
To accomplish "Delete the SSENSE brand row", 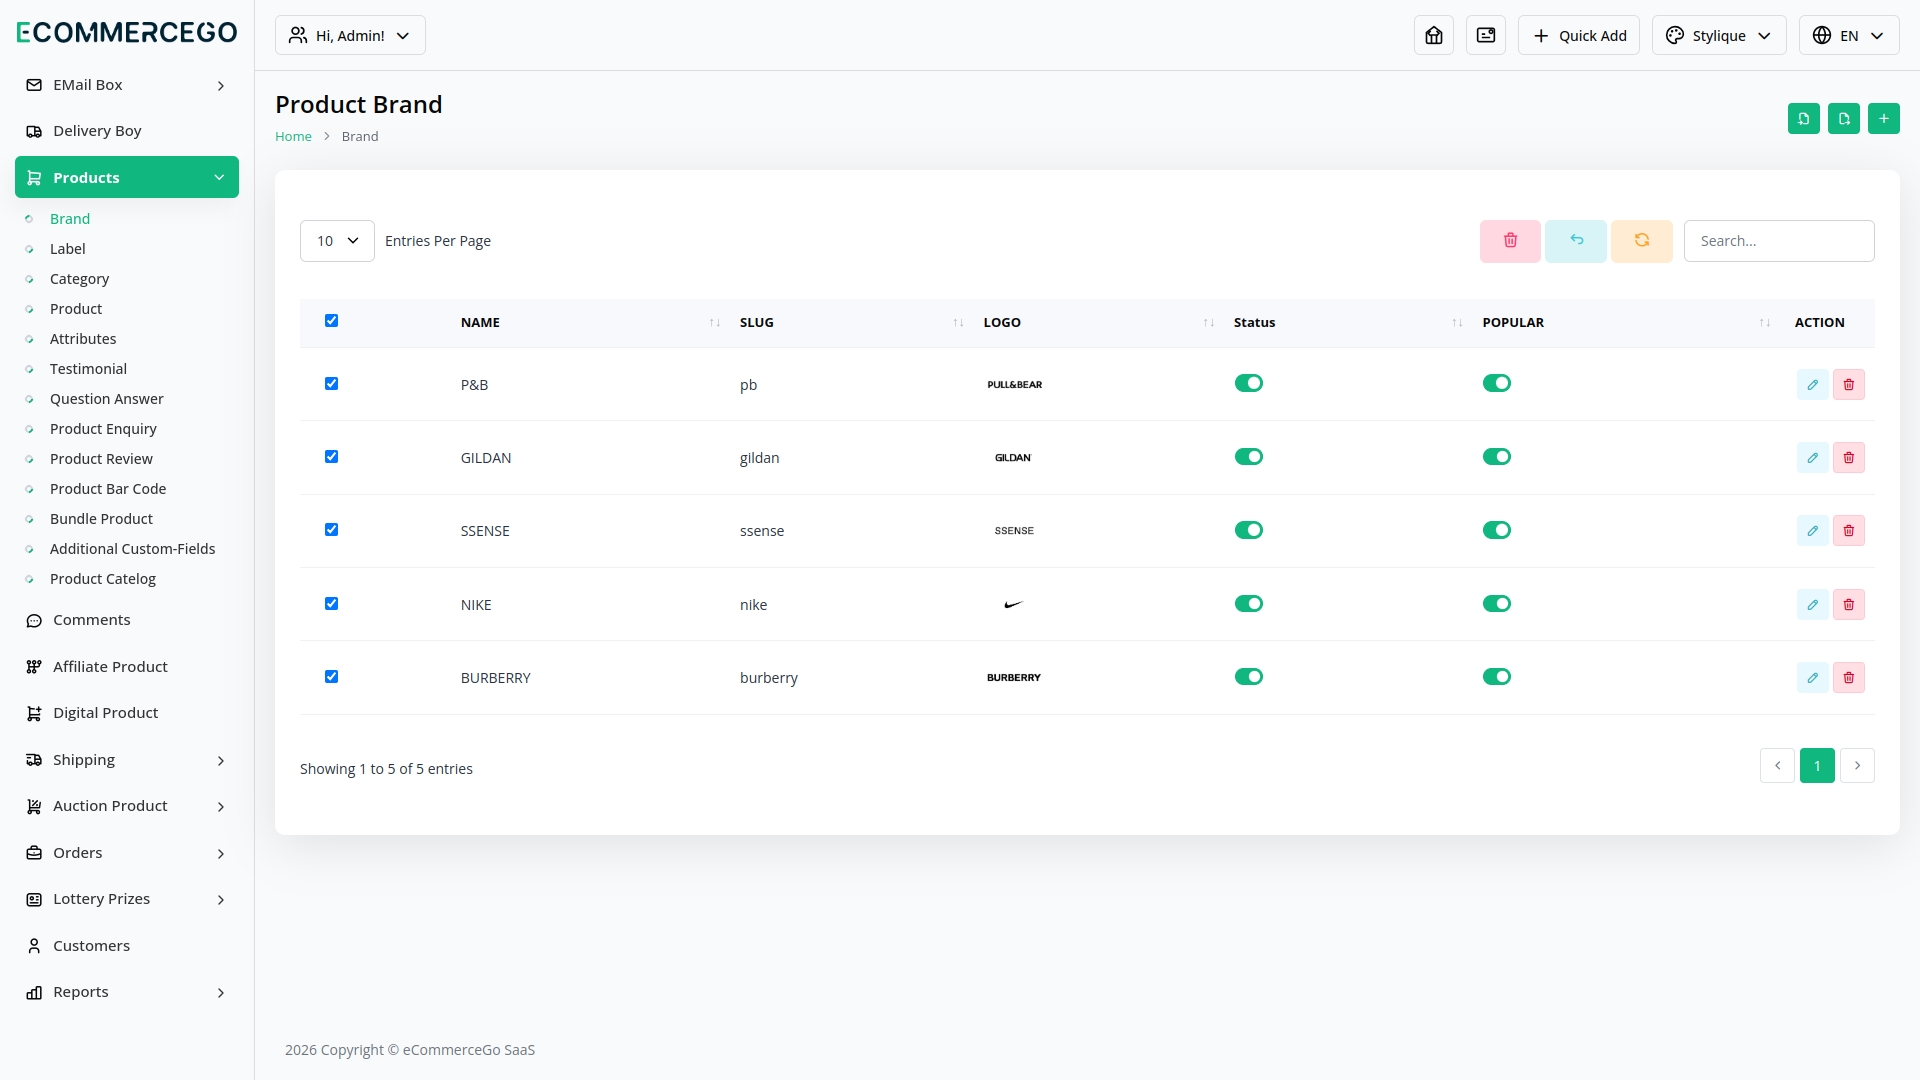I will pos(1849,531).
